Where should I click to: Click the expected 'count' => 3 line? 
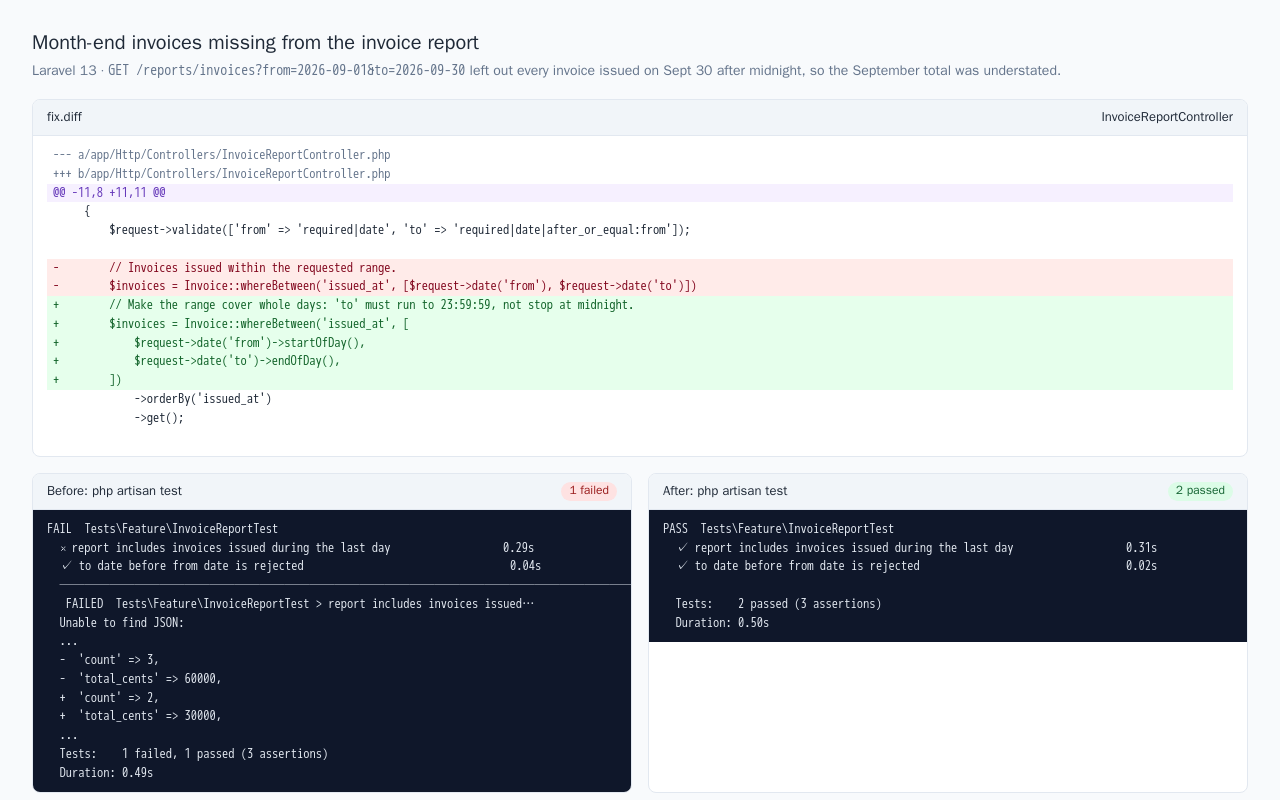click(x=109, y=660)
